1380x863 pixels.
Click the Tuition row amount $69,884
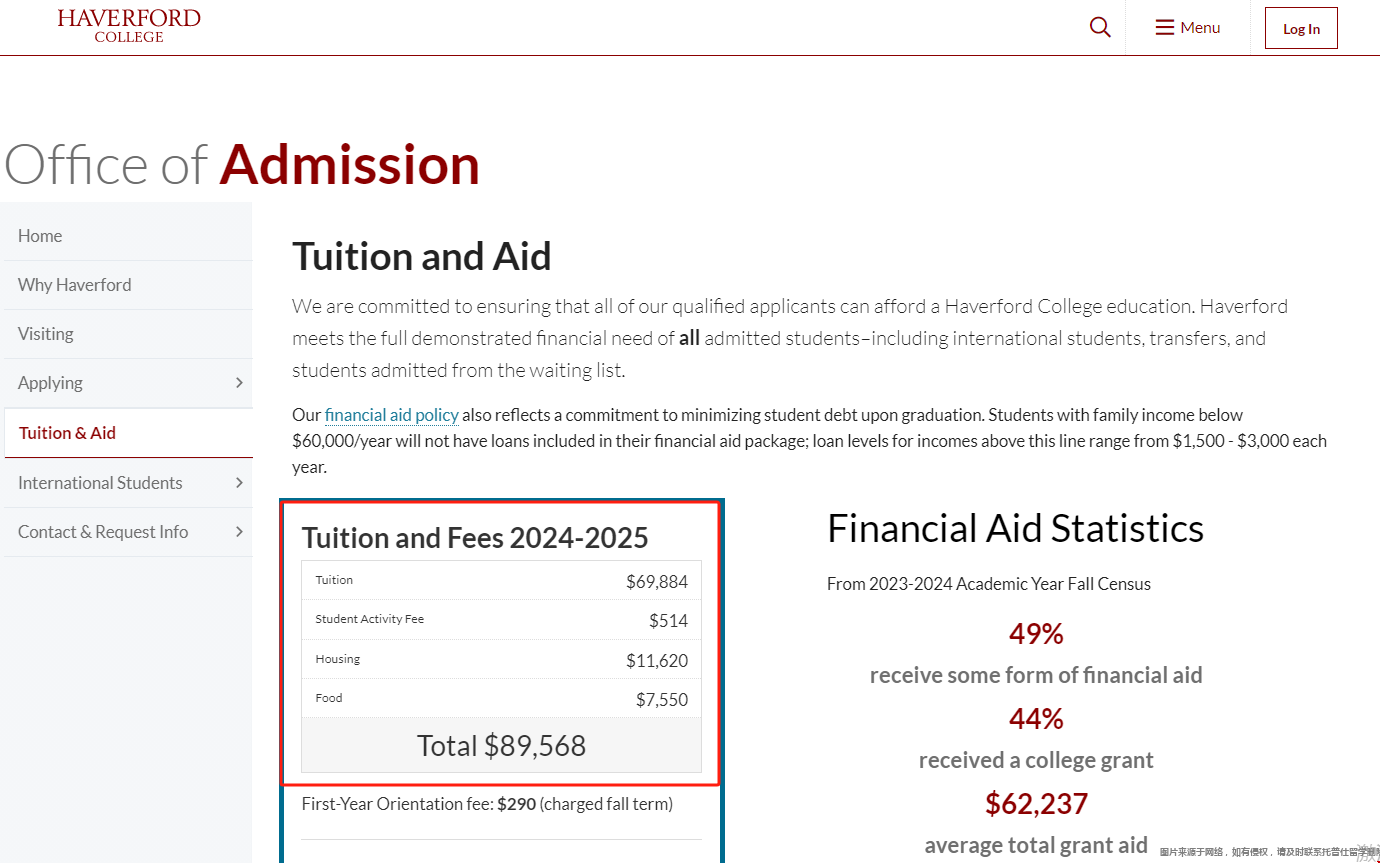(x=657, y=581)
